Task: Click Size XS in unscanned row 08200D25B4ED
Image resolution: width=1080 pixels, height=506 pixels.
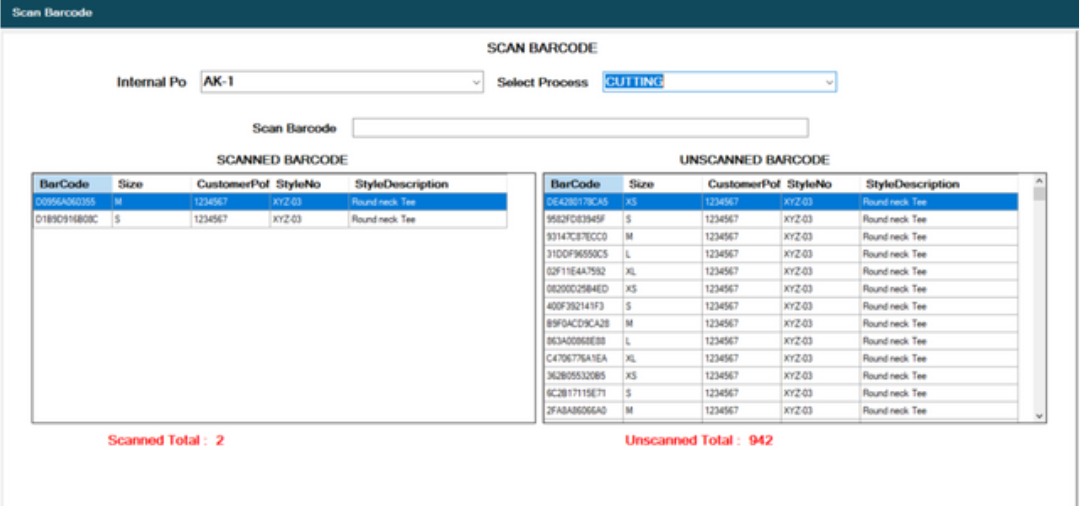Action: [x=663, y=289]
